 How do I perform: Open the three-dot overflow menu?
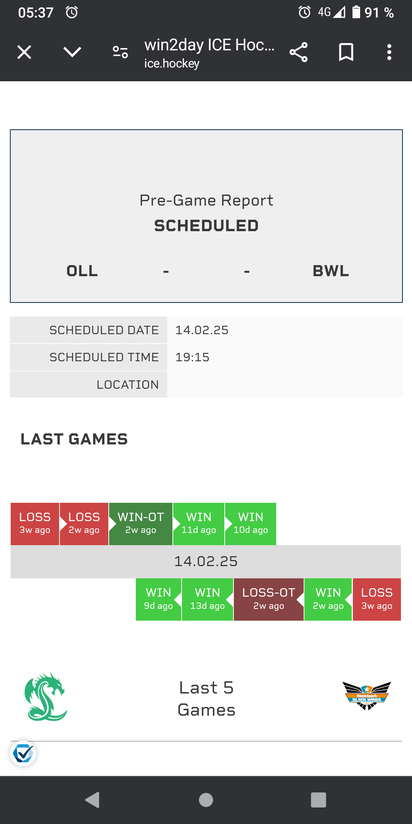click(x=389, y=52)
